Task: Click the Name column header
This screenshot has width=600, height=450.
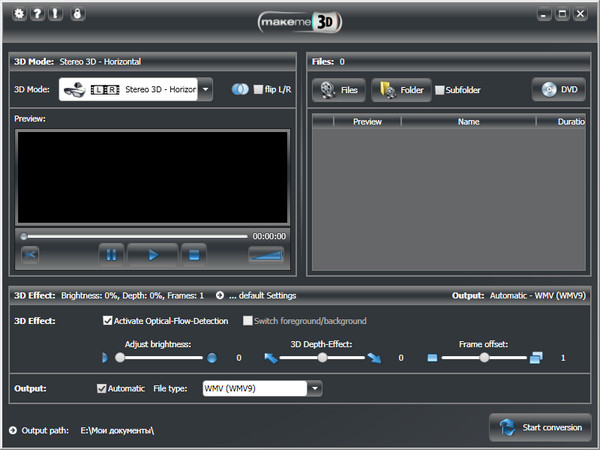Action: tap(468, 122)
